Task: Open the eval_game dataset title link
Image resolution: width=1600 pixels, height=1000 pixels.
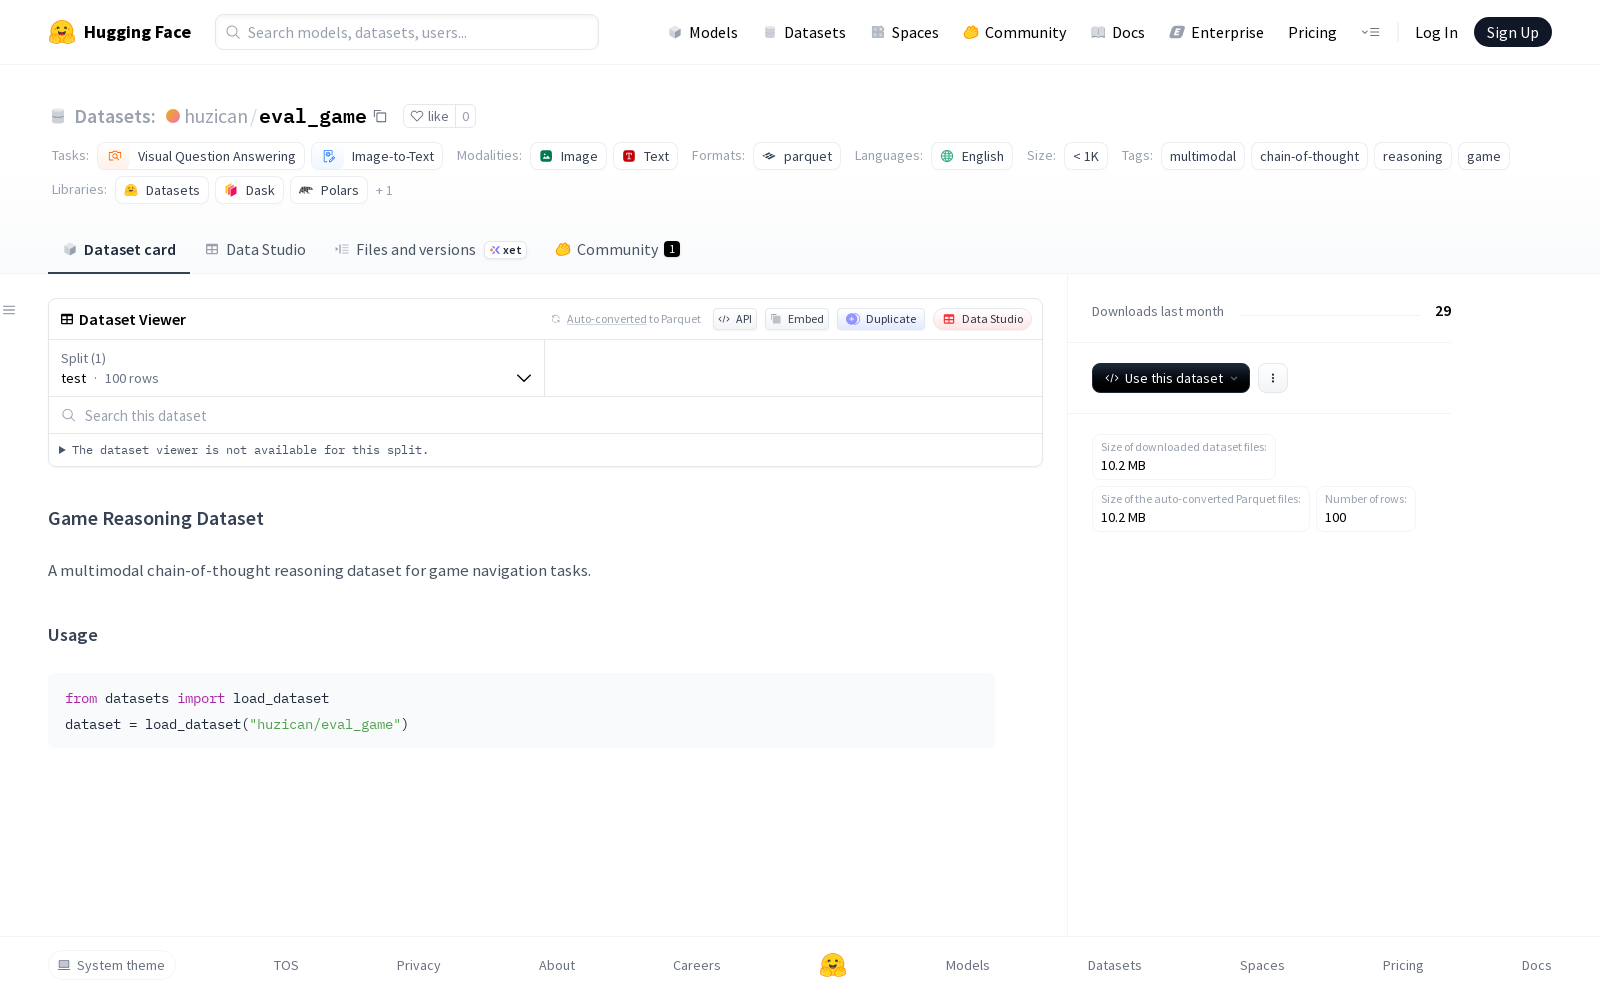Action: (313, 116)
